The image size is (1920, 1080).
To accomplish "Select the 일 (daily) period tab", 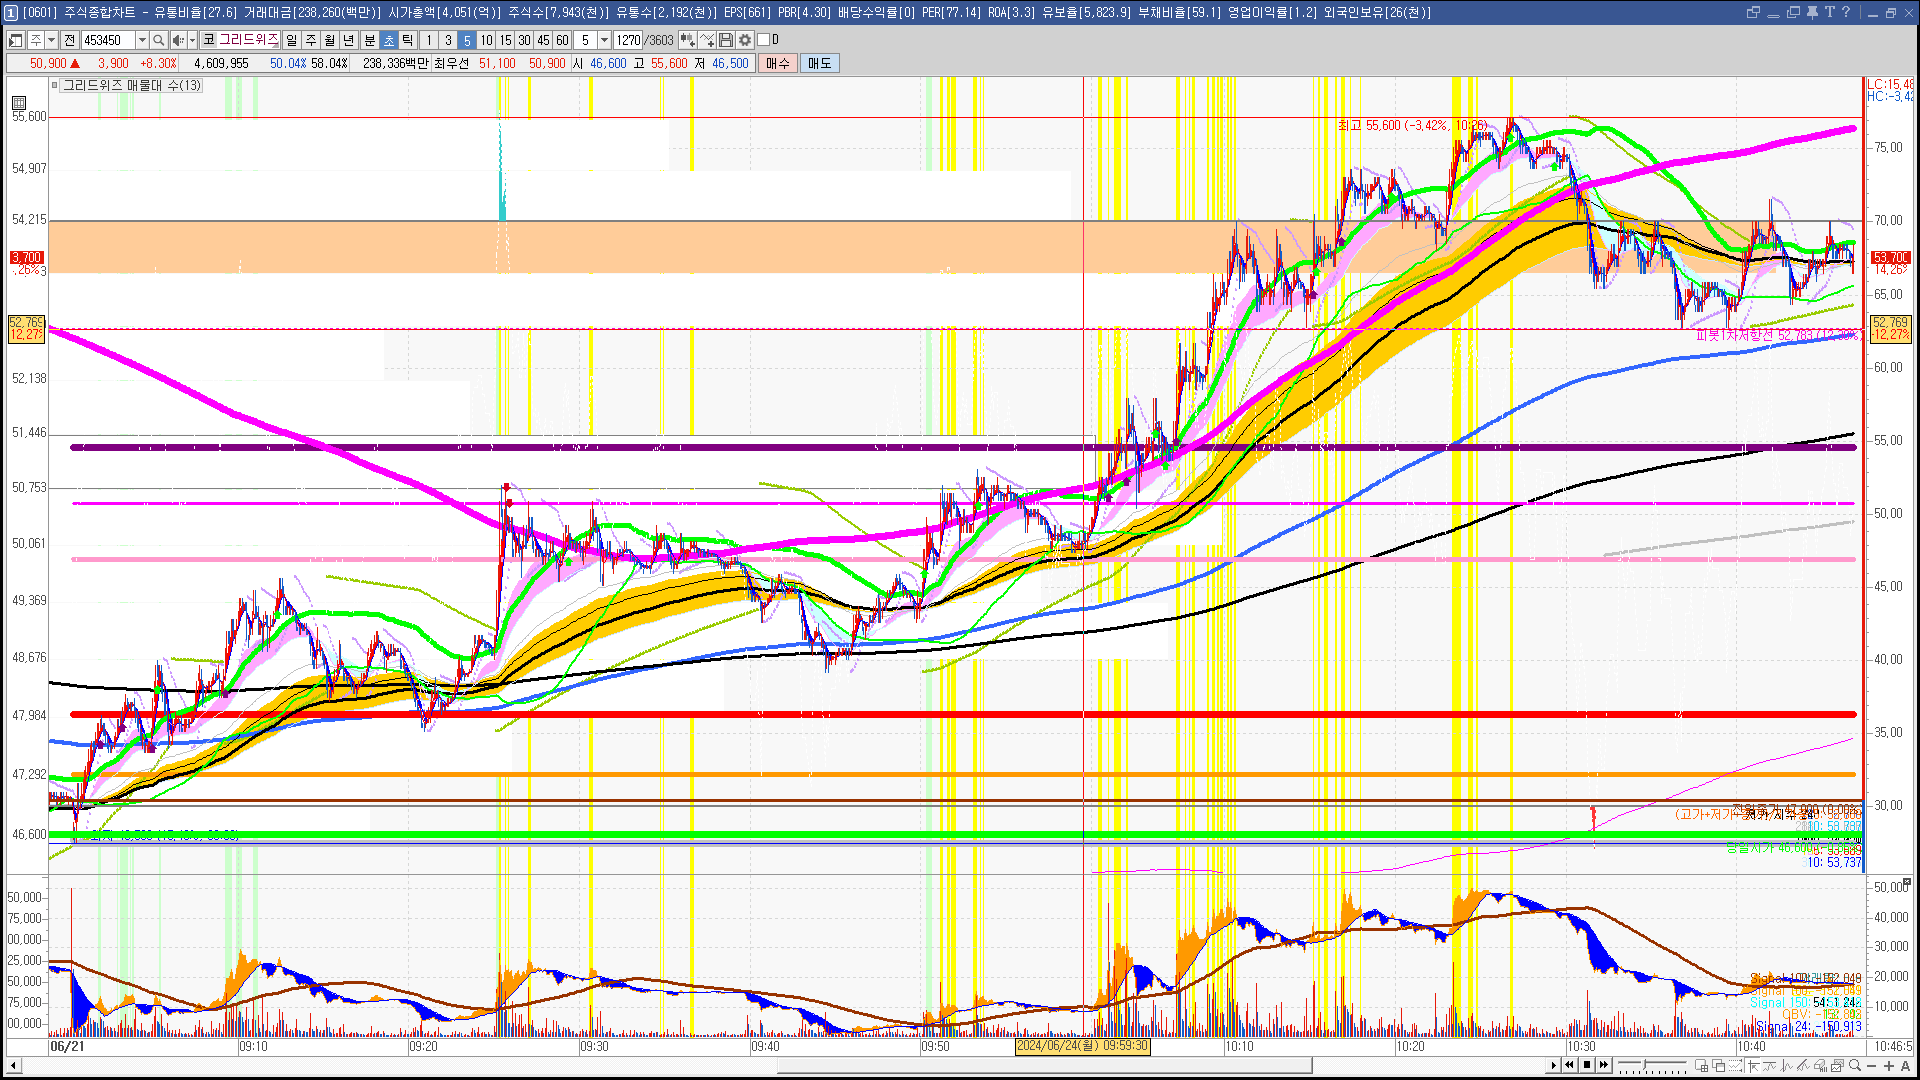I will [x=291, y=40].
